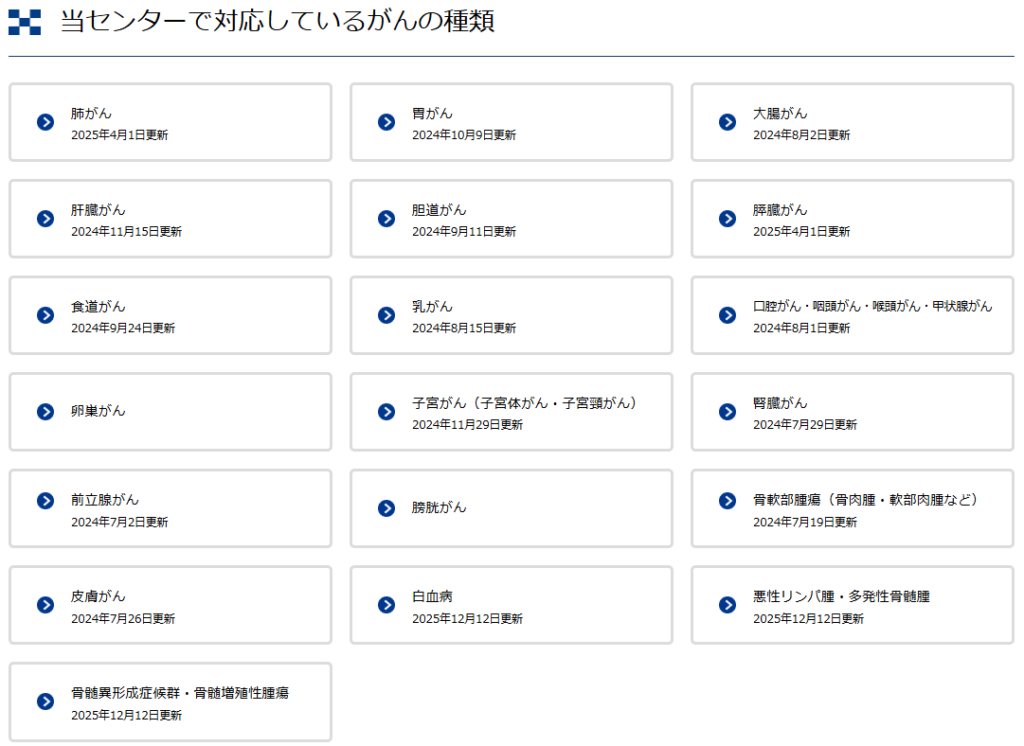Viewport: 1024px width, 746px height.
Task: Click the arrow icon beside 肺がん
Action: pos(45,122)
